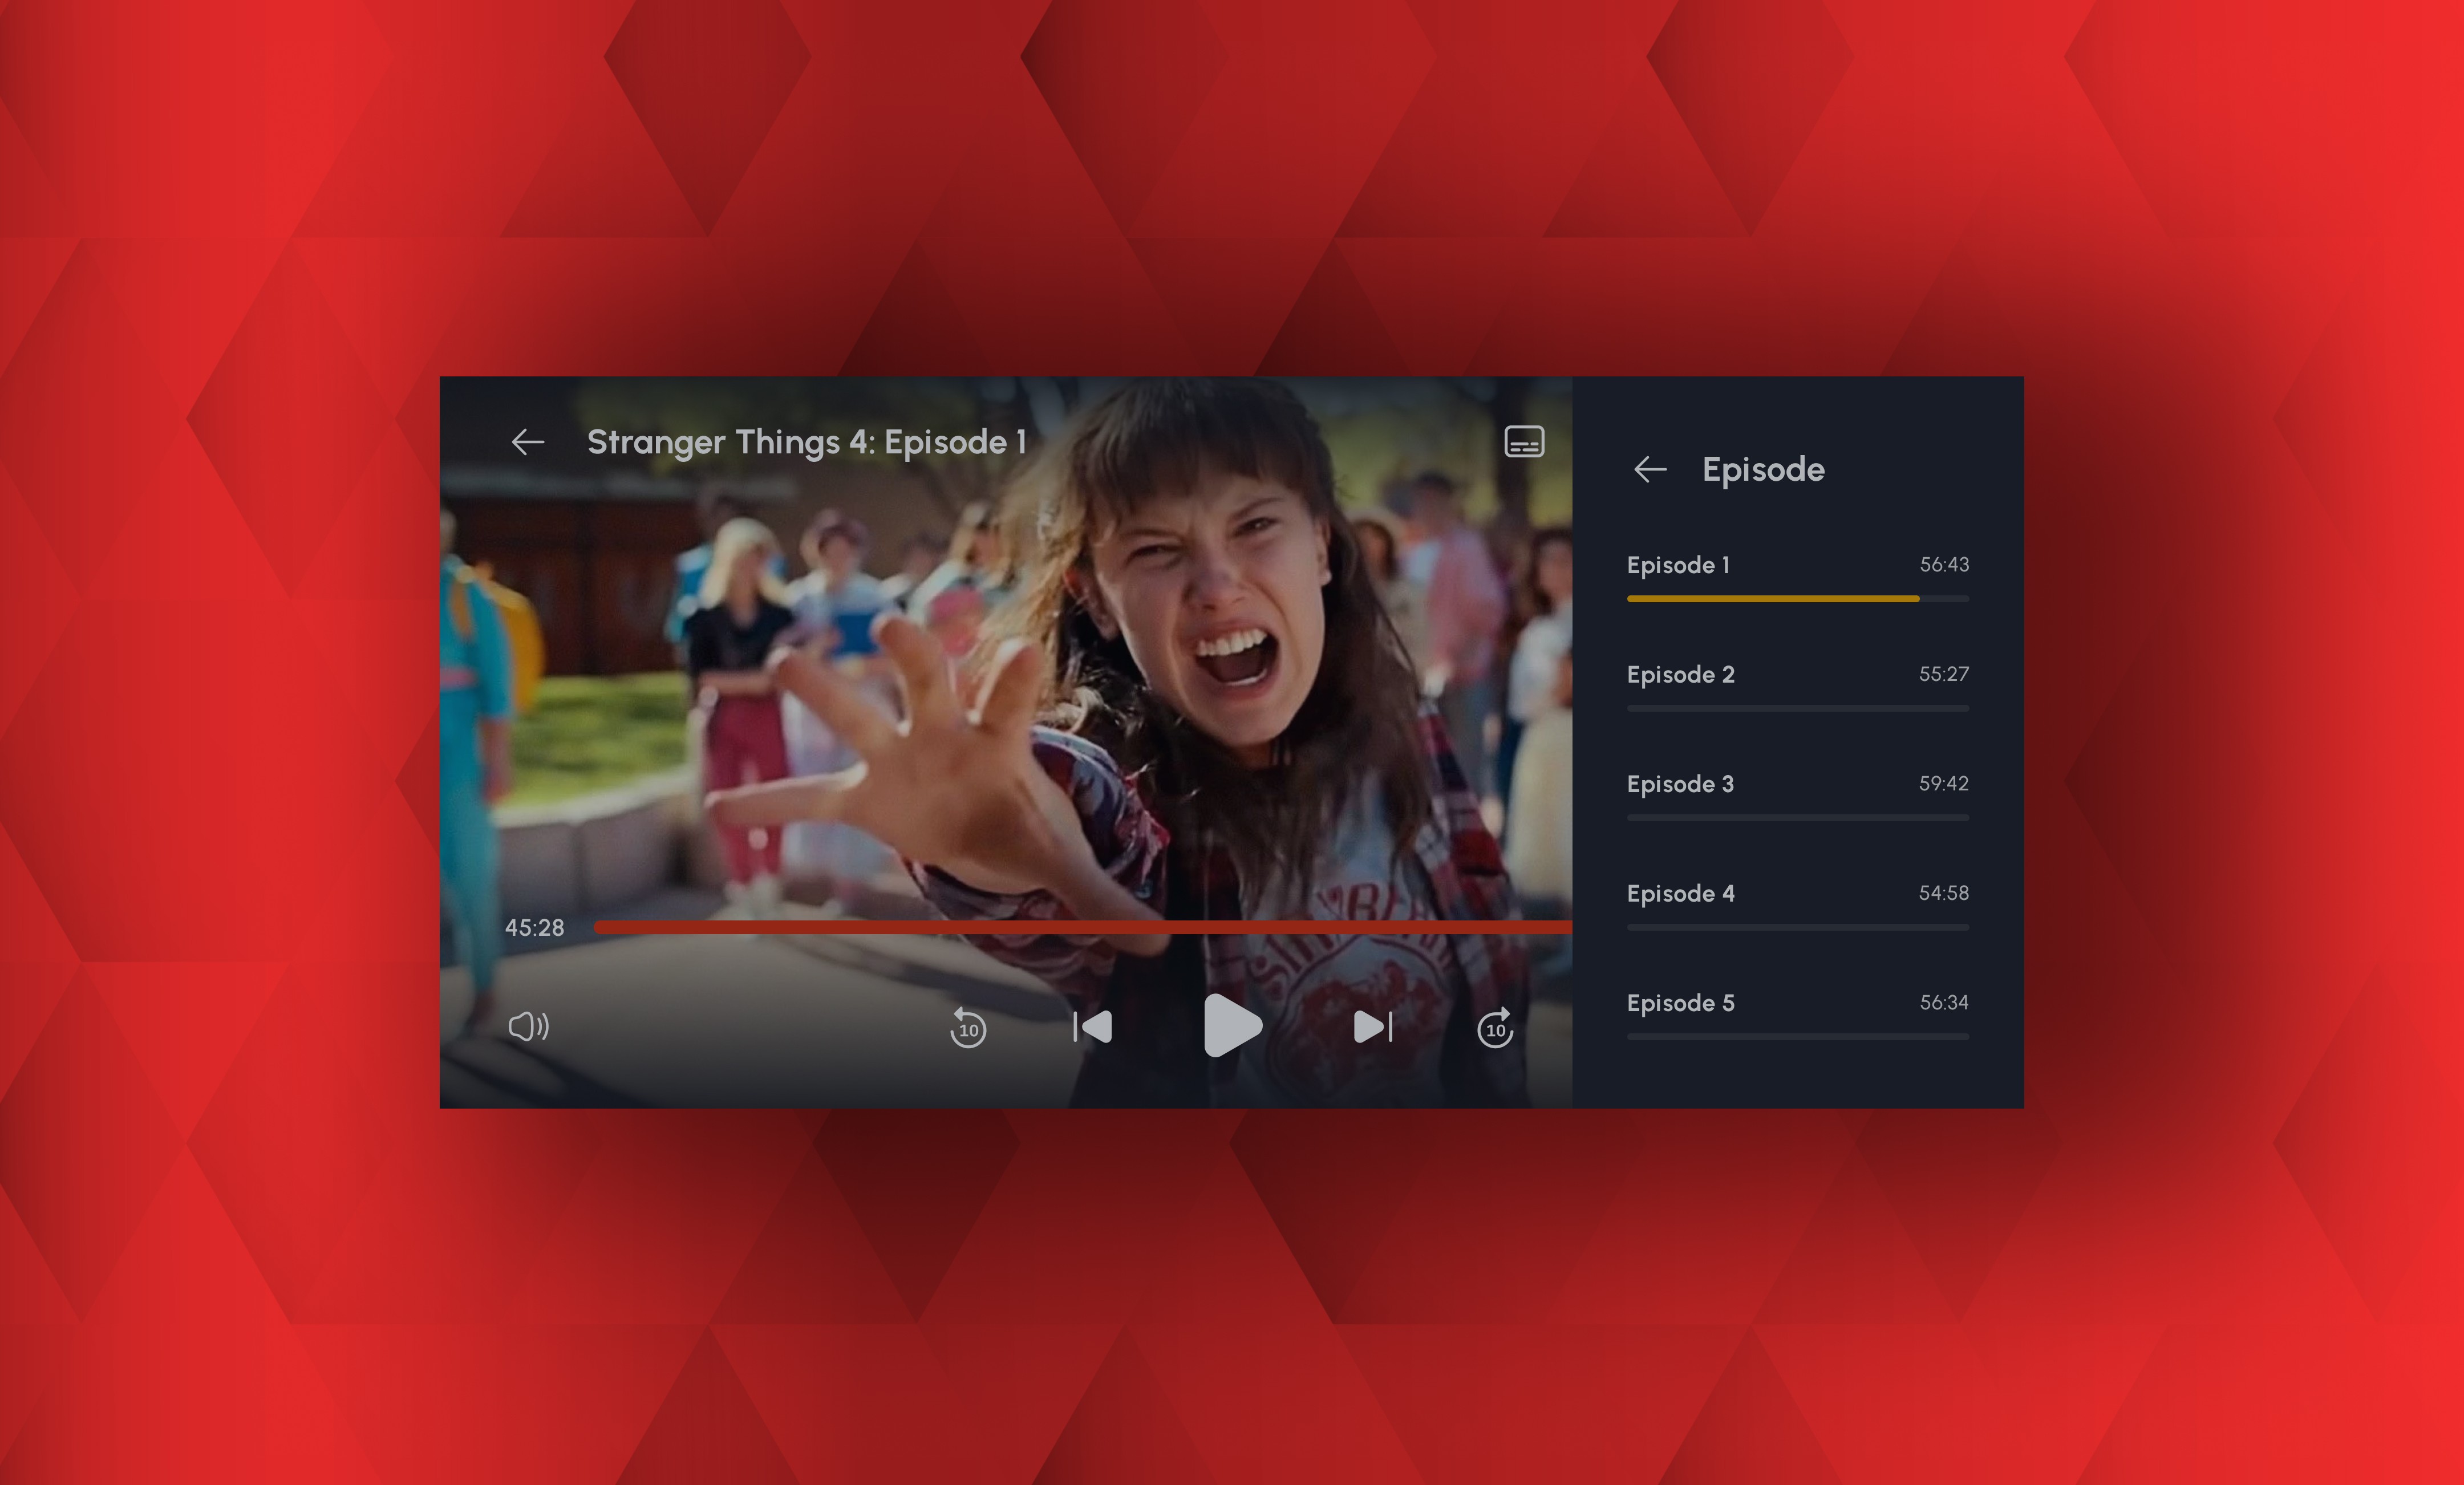
Task: Play Episode 3 from the list
Action: (x=1680, y=784)
